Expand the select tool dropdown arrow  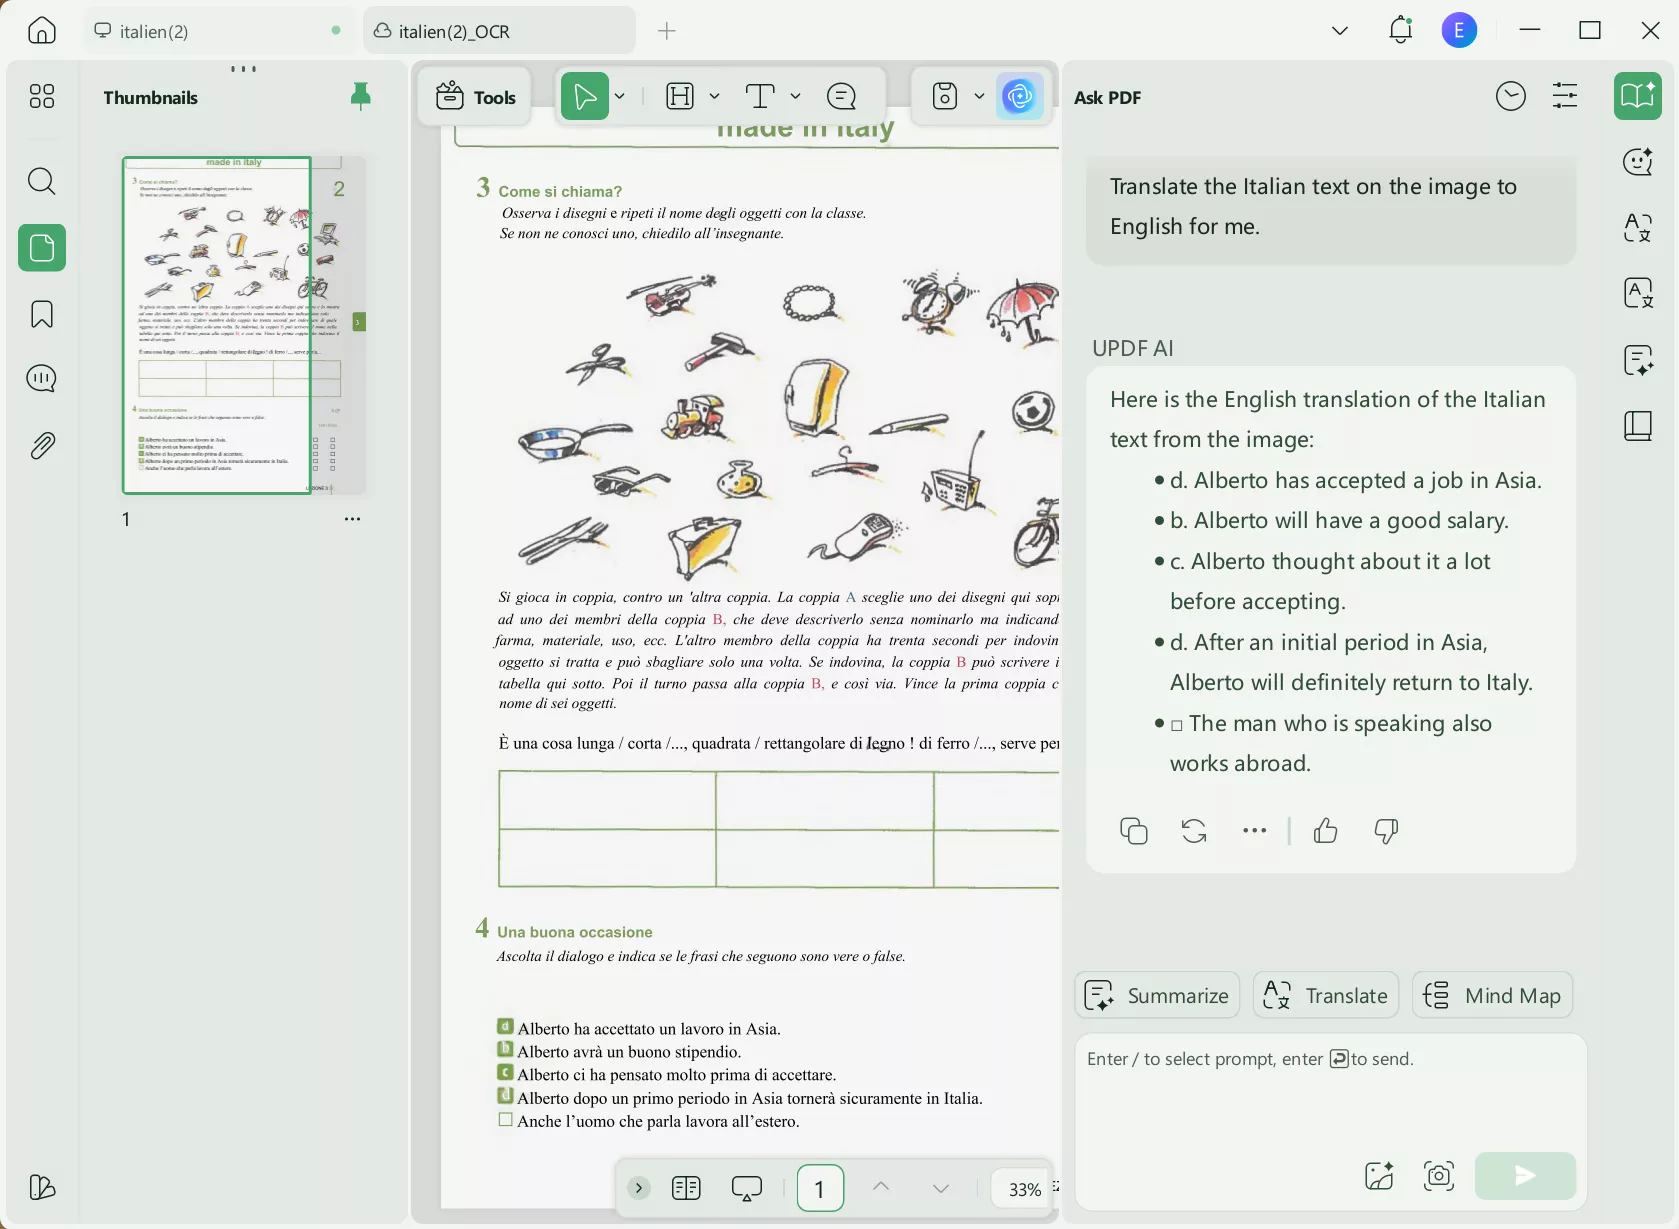pyautogui.click(x=620, y=96)
